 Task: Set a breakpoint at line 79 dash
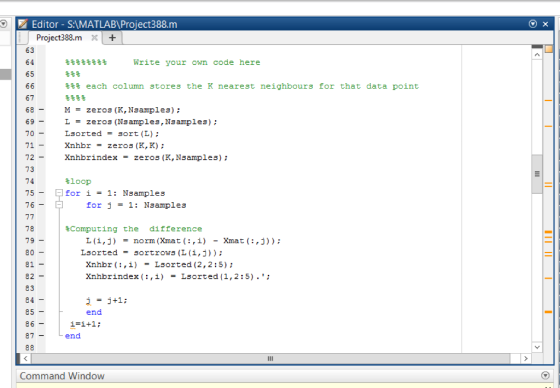(x=41, y=241)
